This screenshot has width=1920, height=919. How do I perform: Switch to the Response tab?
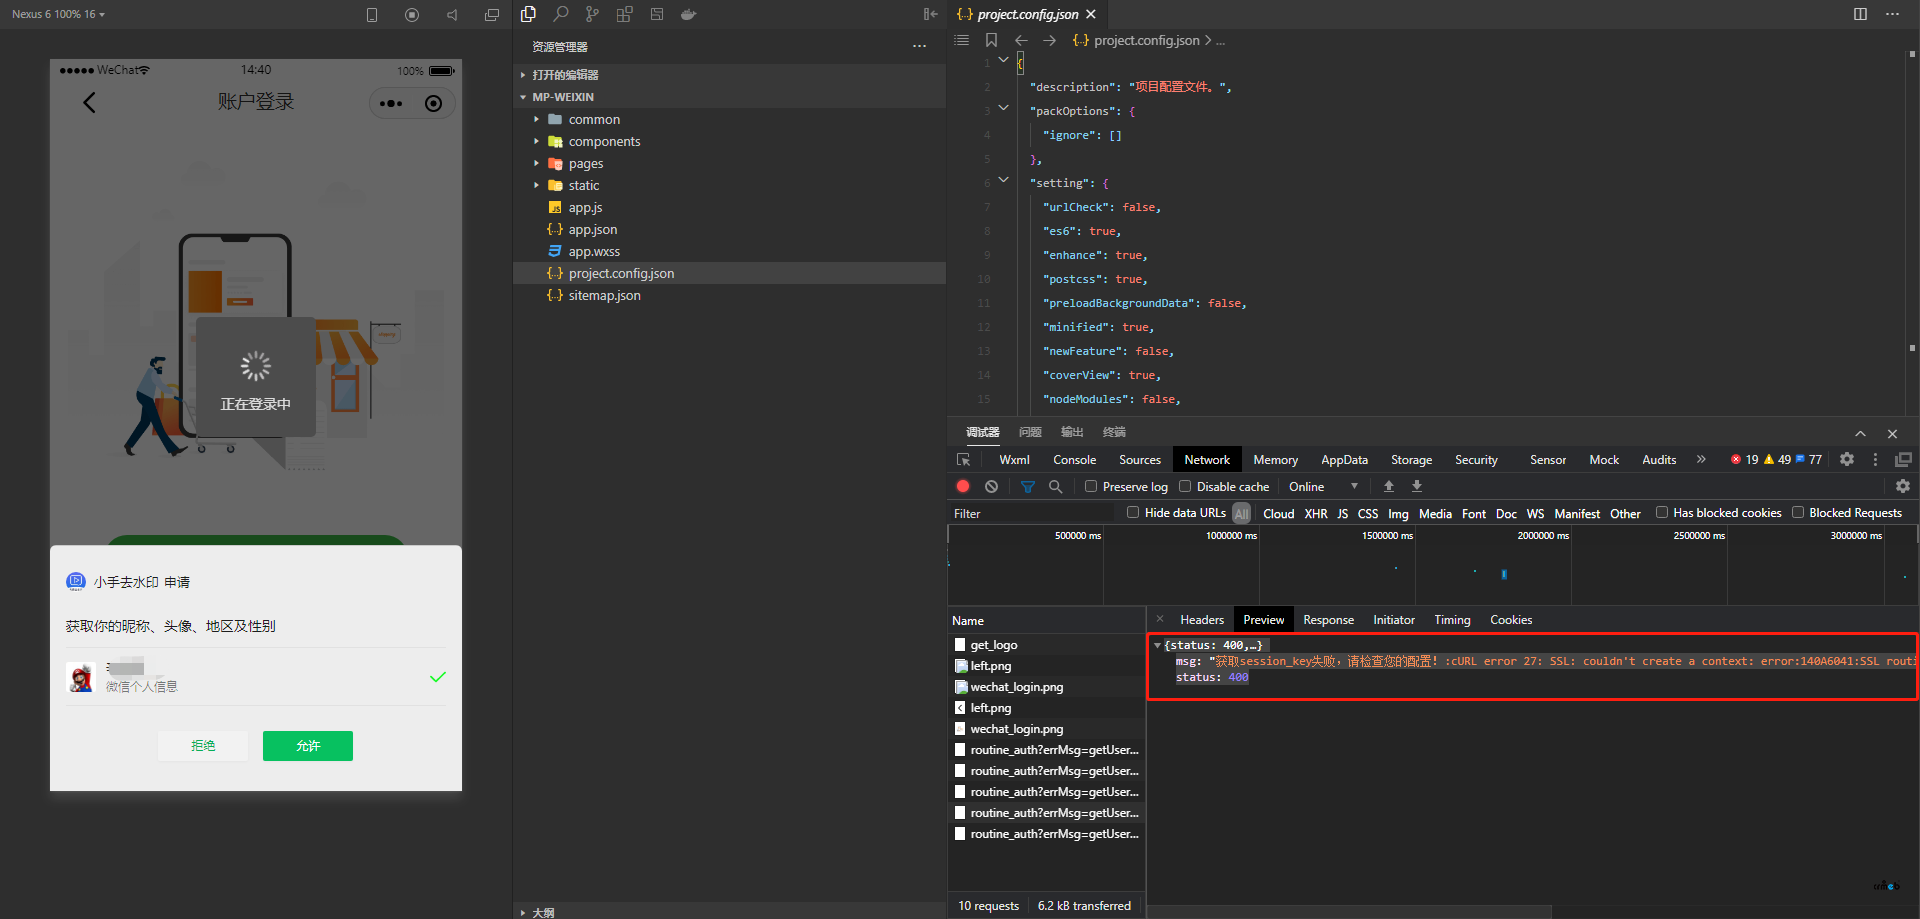1328,620
